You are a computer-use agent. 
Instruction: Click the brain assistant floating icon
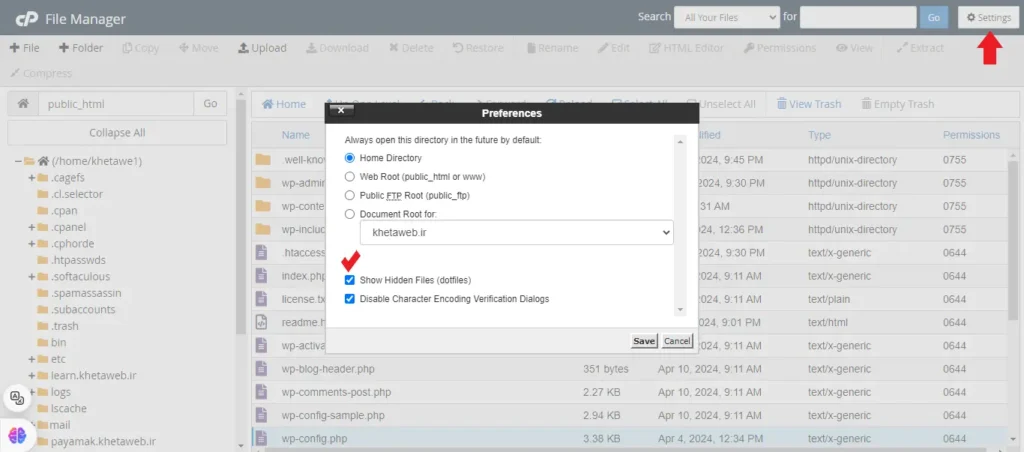(18, 435)
